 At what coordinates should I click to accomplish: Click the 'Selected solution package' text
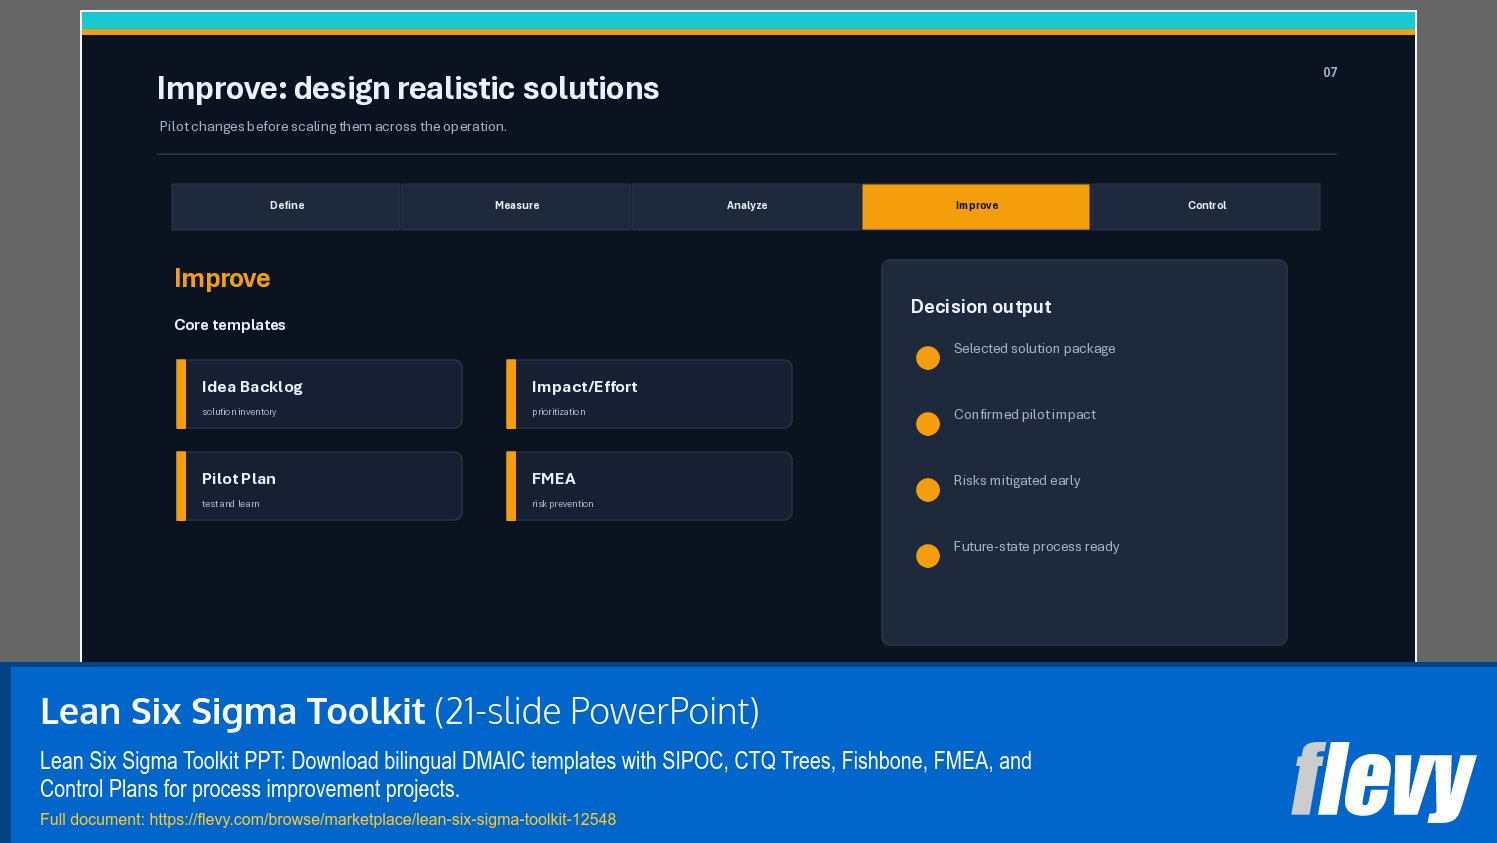(1034, 349)
